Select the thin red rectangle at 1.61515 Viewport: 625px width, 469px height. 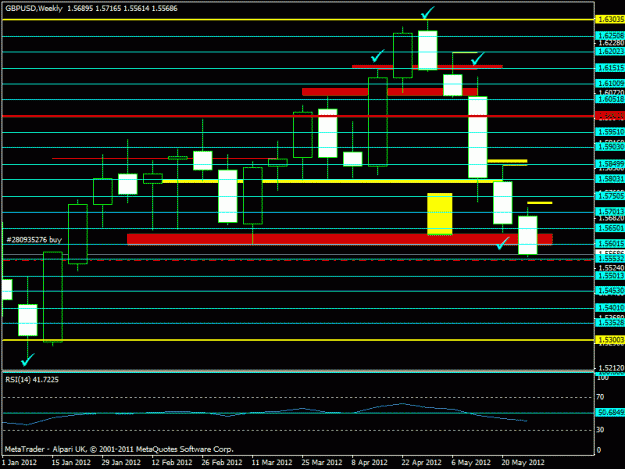427,67
